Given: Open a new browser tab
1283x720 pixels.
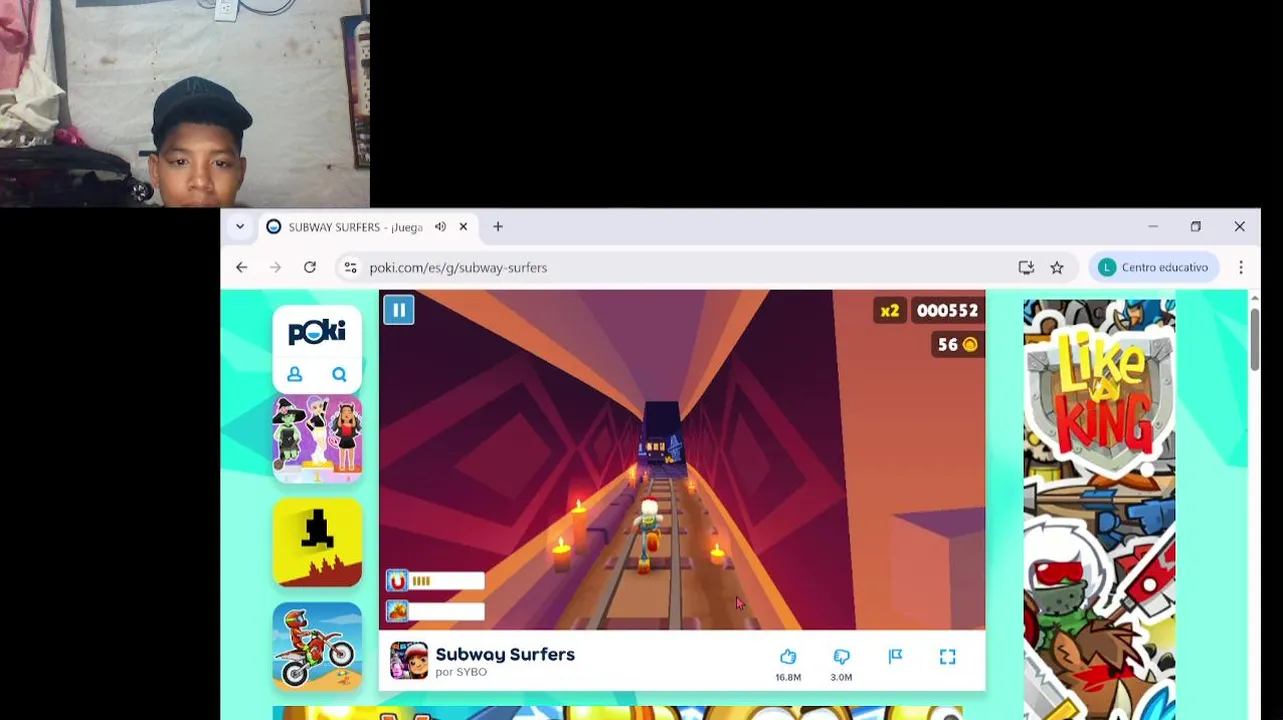Looking at the screenshot, I should pyautogui.click(x=498, y=227).
